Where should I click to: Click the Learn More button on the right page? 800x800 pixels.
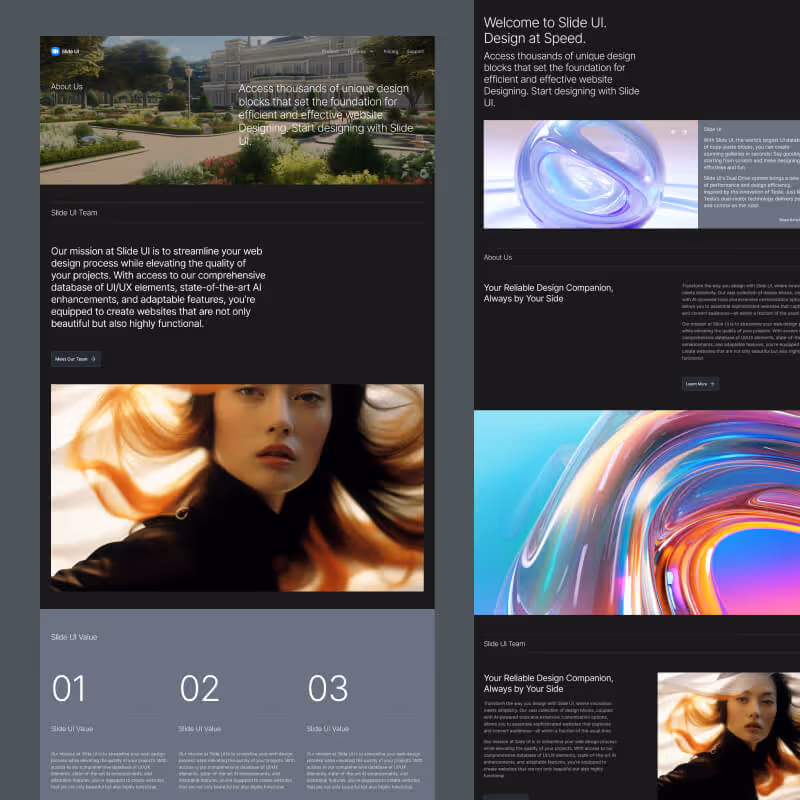tap(700, 383)
